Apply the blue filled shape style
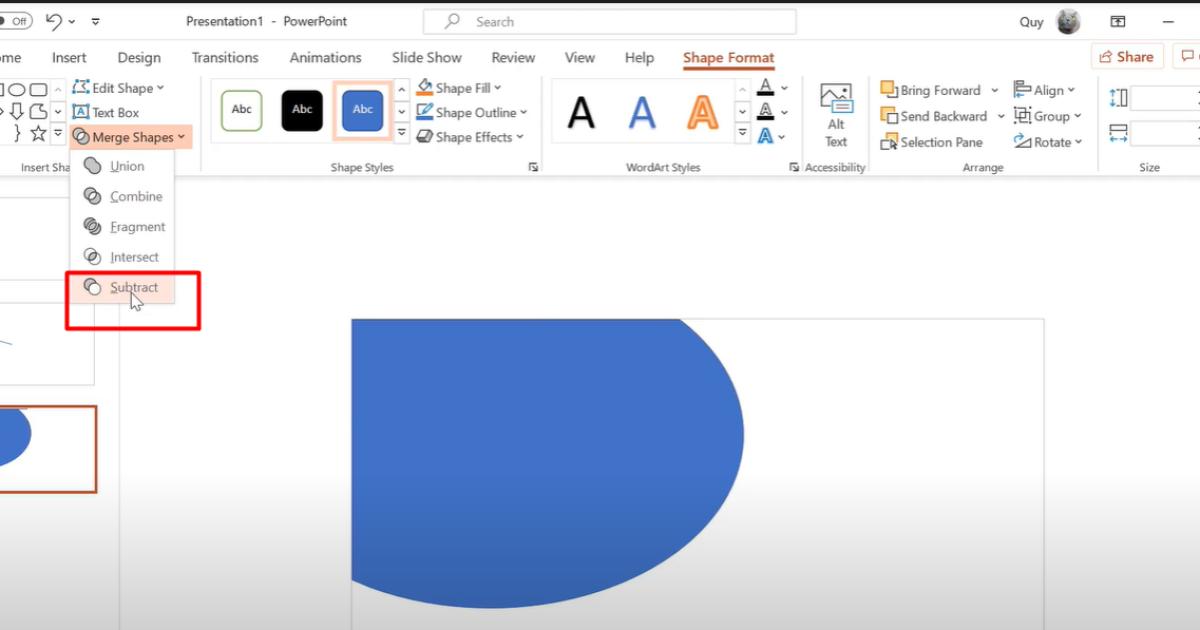Screen dimensions: 1200x630 363,109
